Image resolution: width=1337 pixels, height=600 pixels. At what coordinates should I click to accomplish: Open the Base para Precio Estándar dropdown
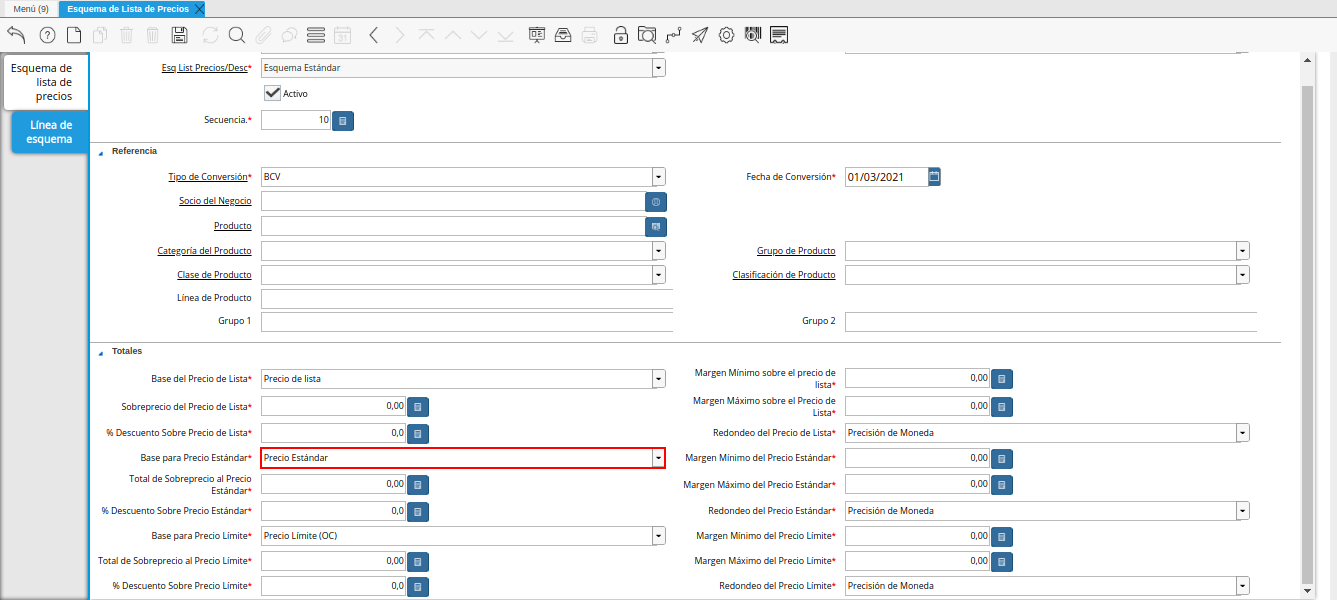(x=658, y=458)
